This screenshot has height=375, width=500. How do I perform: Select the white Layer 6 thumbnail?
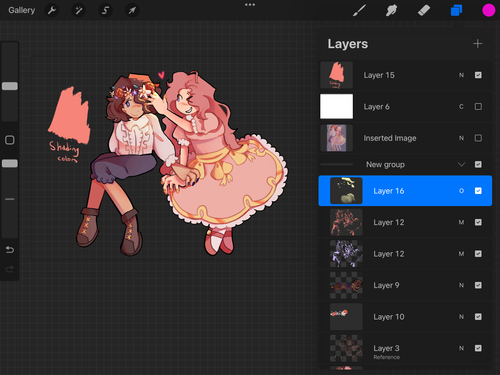[x=336, y=106]
